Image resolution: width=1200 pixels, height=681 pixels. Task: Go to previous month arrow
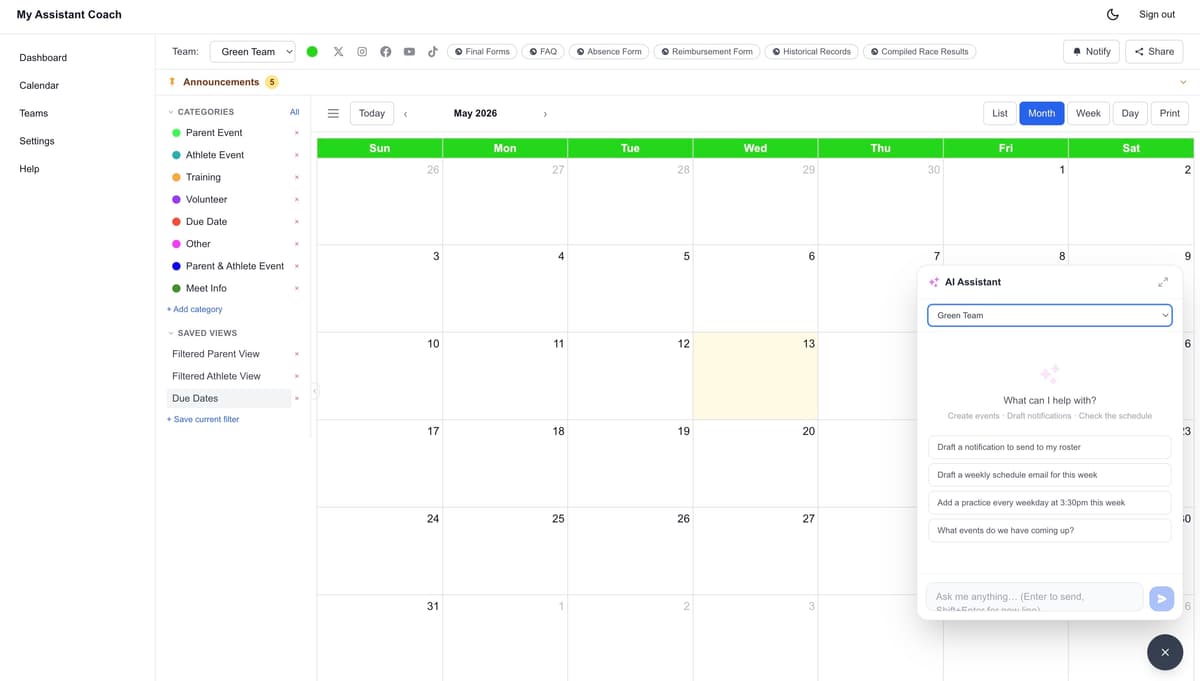(x=405, y=114)
